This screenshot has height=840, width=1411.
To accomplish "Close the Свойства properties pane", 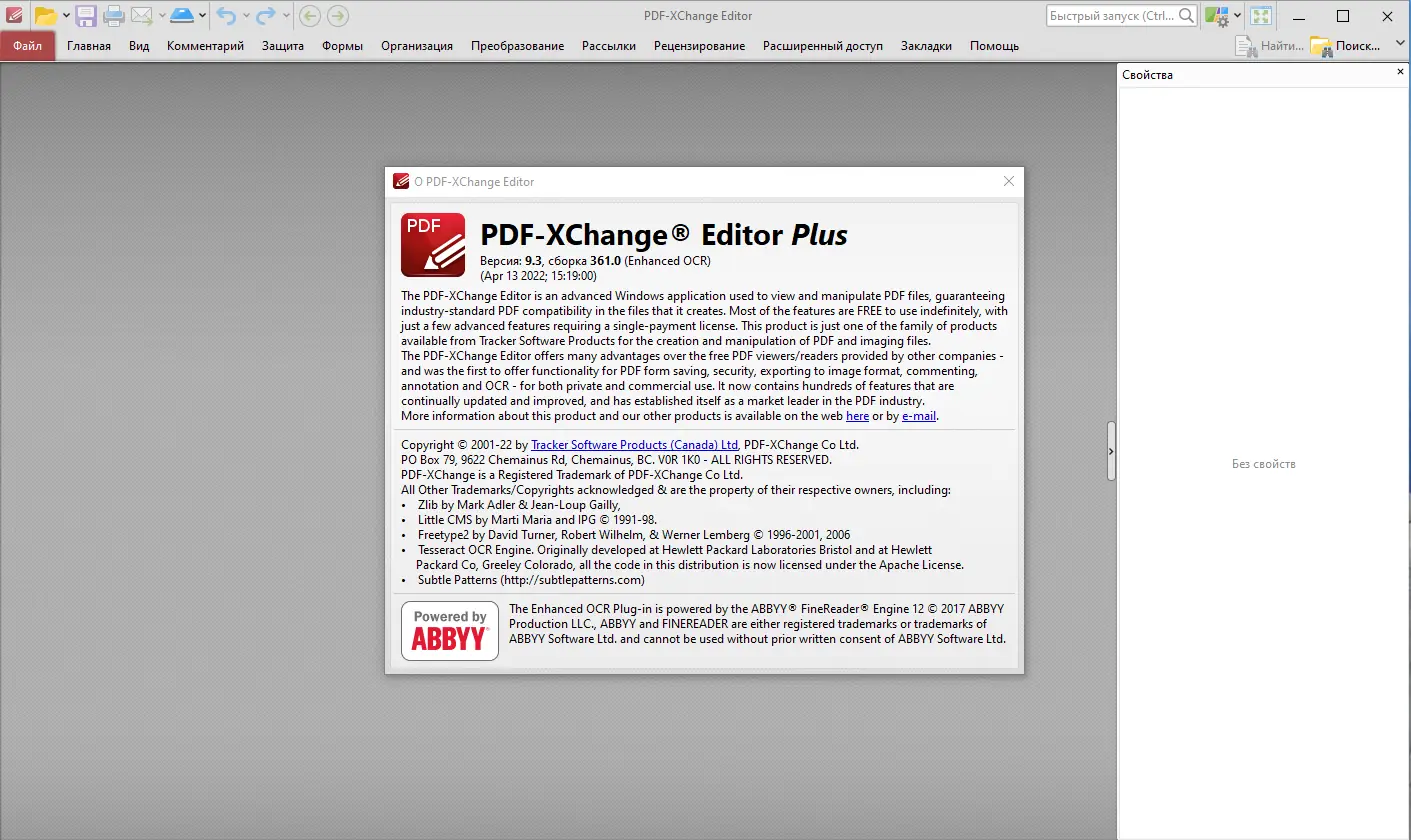I will (1400, 72).
